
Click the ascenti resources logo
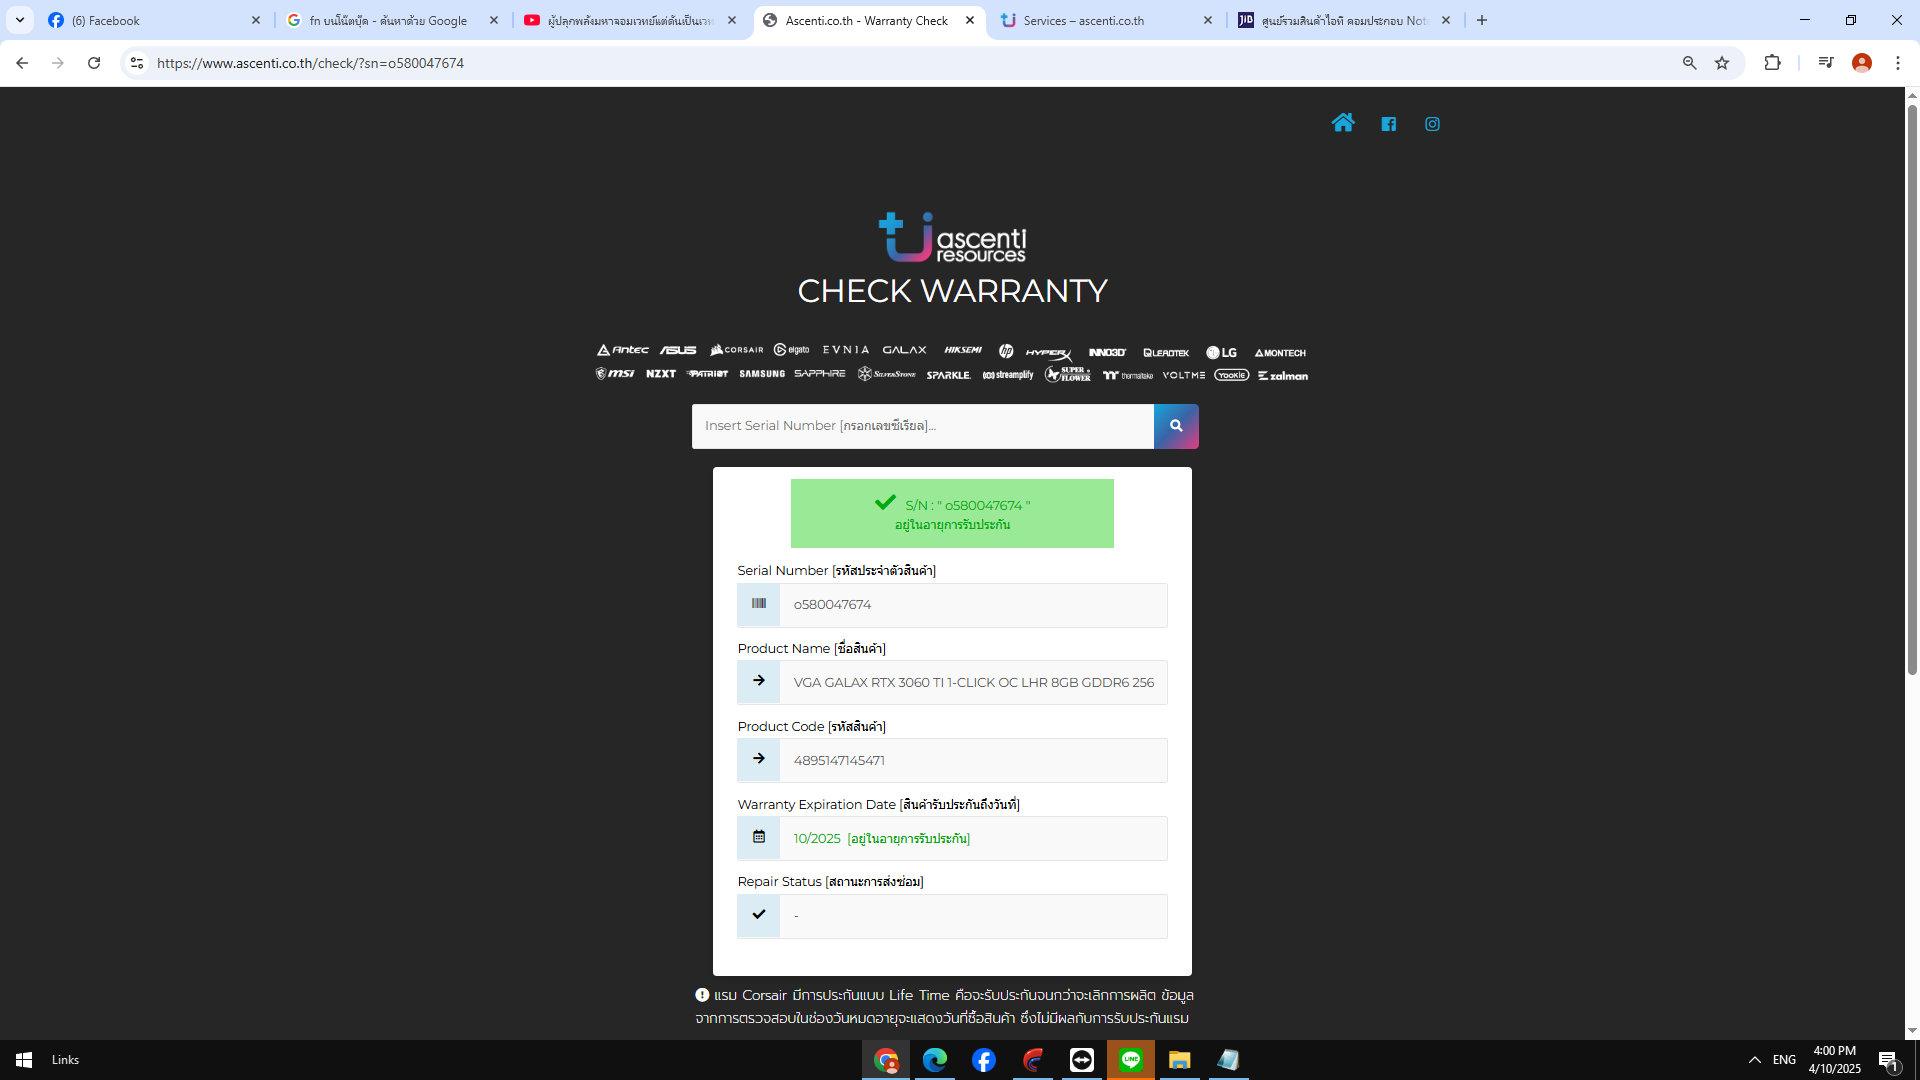952,238
